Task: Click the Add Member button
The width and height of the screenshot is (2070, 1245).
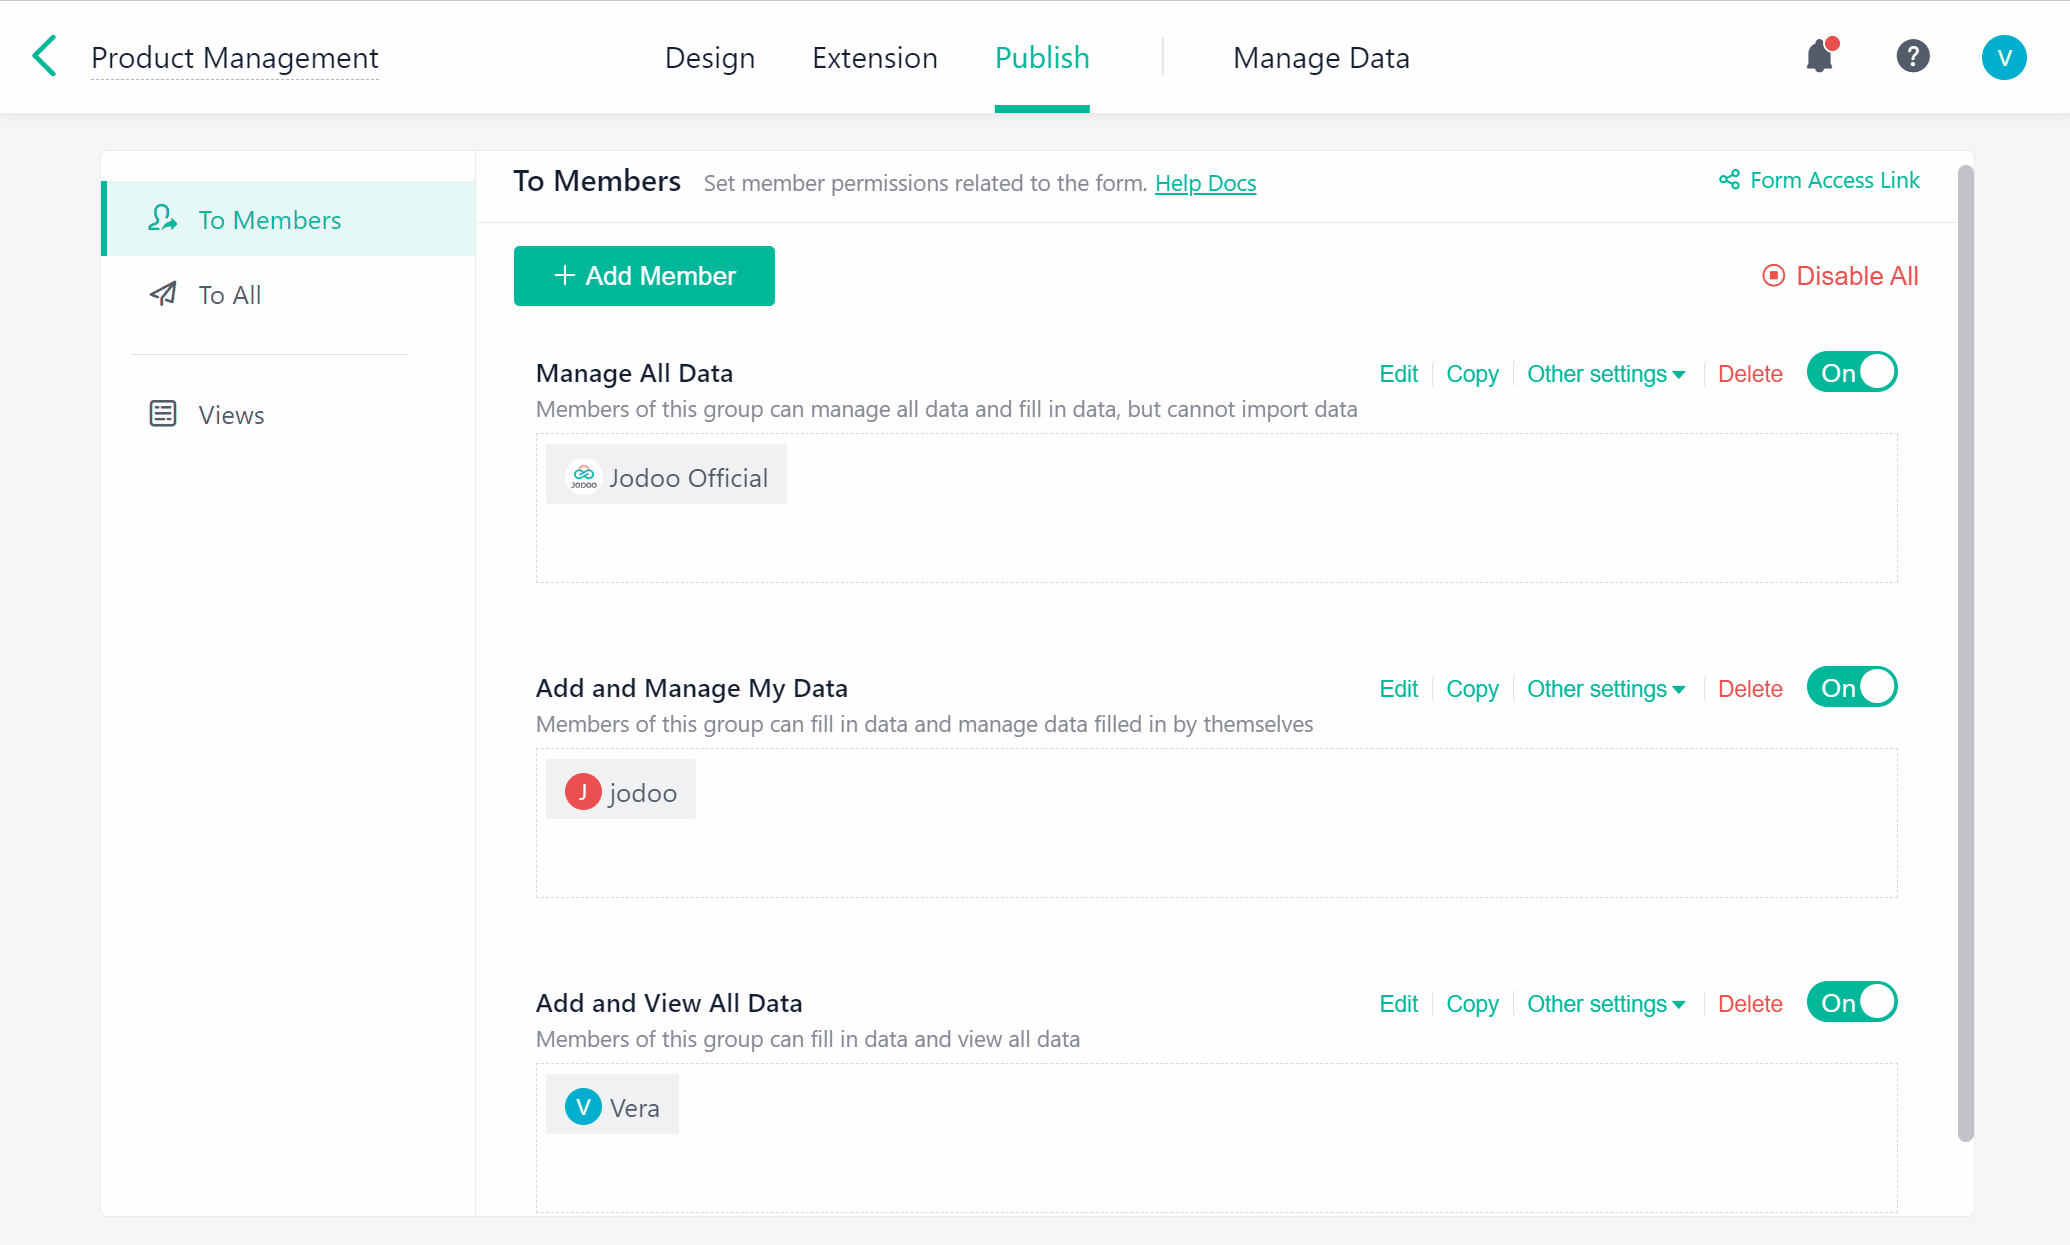Action: pyautogui.click(x=644, y=276)
